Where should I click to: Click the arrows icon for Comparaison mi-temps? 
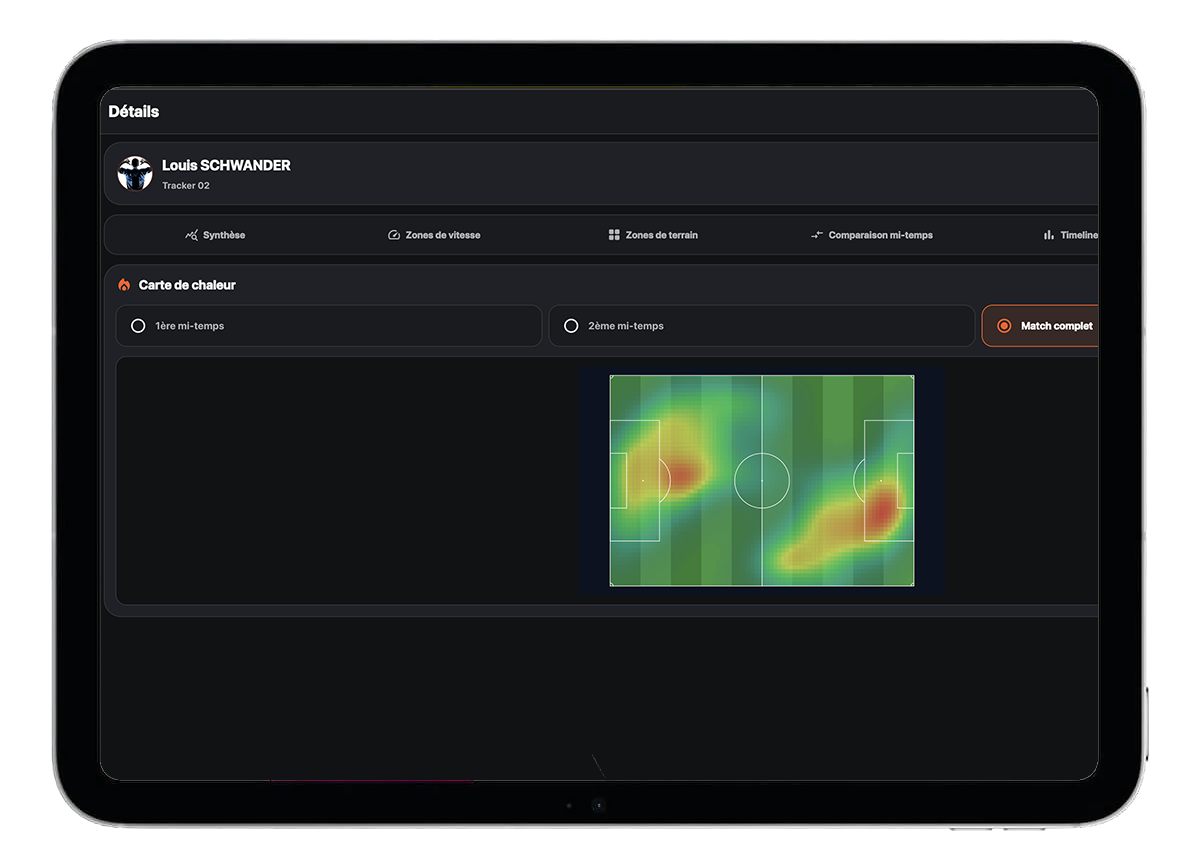pyautogui.click(x=817, y=235)
